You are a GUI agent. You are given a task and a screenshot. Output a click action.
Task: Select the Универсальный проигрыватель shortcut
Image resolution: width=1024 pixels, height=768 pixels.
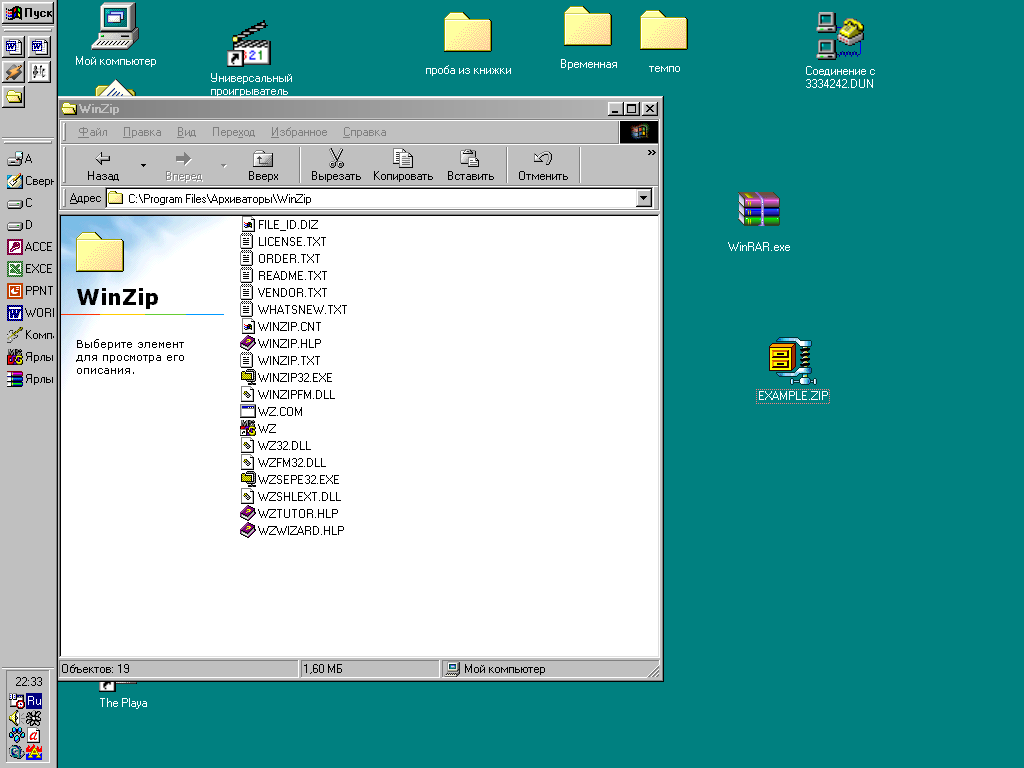[x=251, y=59]
